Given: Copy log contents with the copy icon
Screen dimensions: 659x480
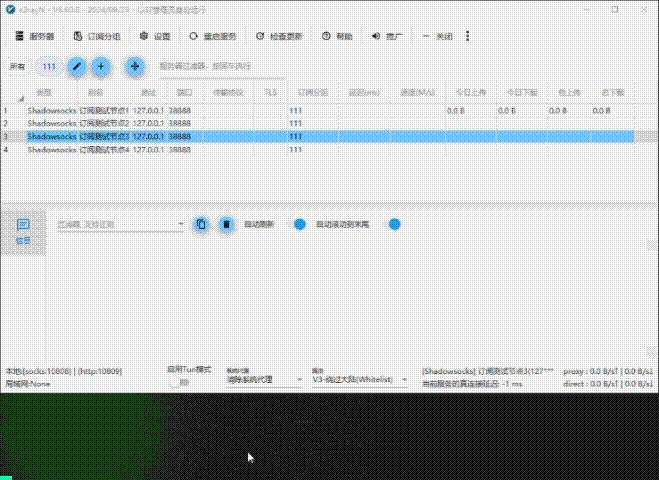Looking at the screenshot, I should (x=201, y=224).
